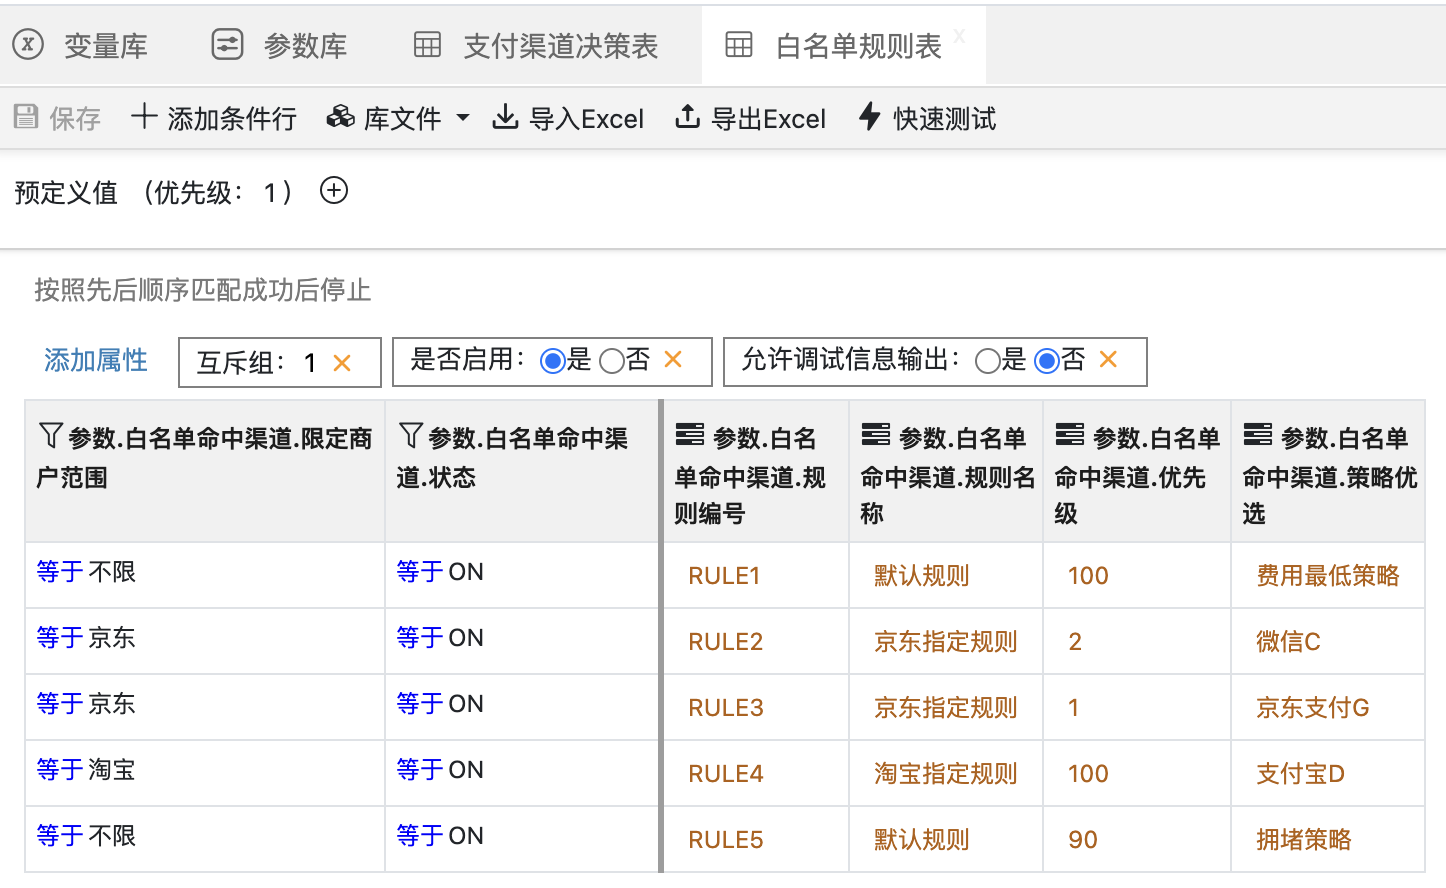Expand the 库文件 dropdown menu

pos(462,118)
